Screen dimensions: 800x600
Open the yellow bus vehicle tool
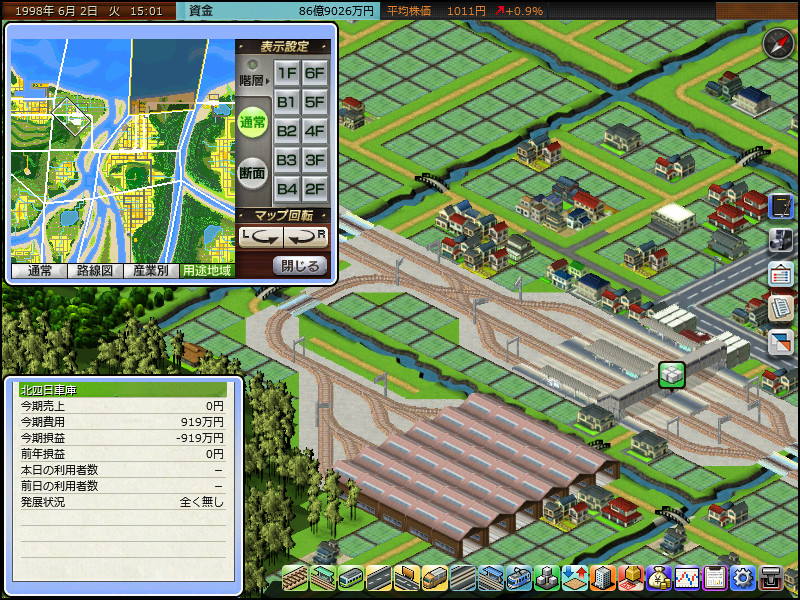point(435,579)
